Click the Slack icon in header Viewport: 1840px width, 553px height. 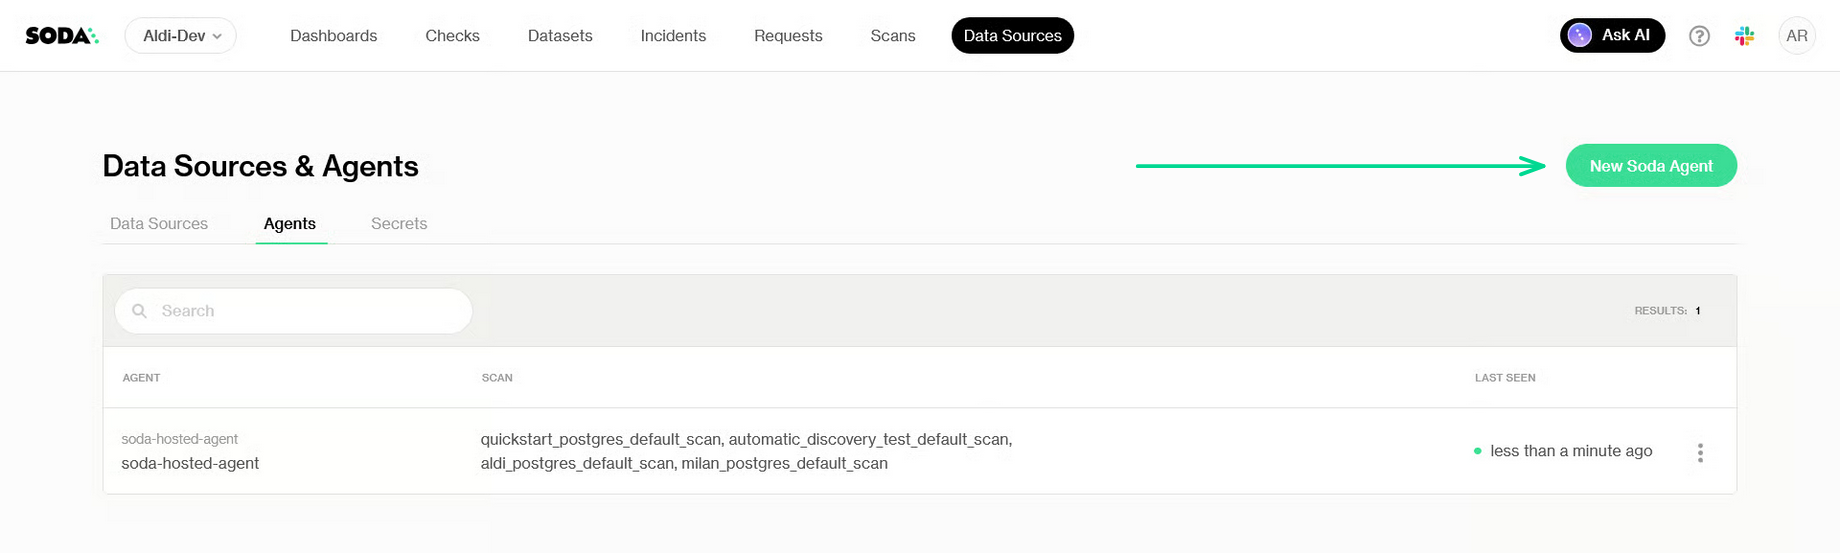1745,36
